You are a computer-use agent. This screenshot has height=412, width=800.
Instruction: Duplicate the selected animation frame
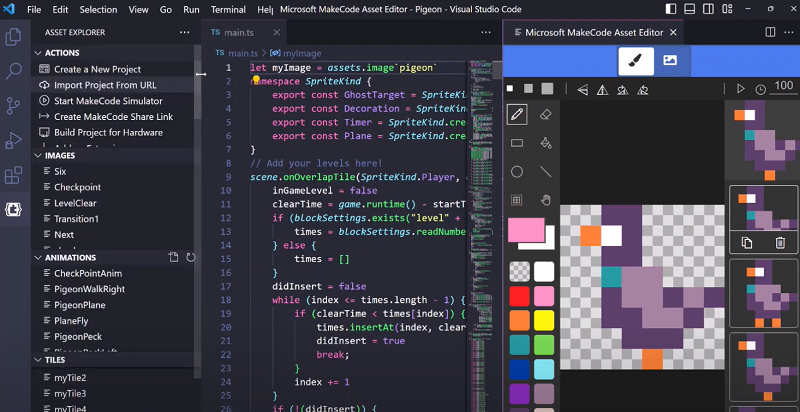point(746,243)
